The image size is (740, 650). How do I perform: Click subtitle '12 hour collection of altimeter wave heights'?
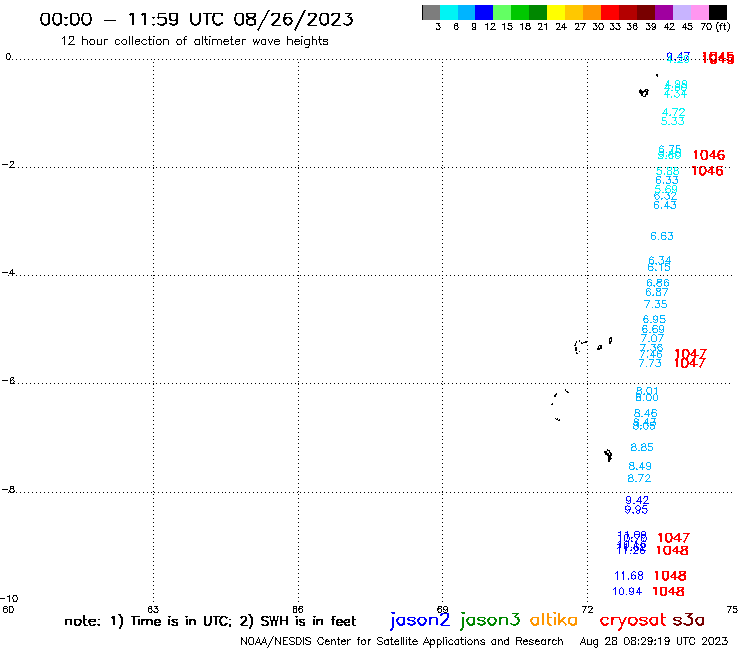(194, 41)
